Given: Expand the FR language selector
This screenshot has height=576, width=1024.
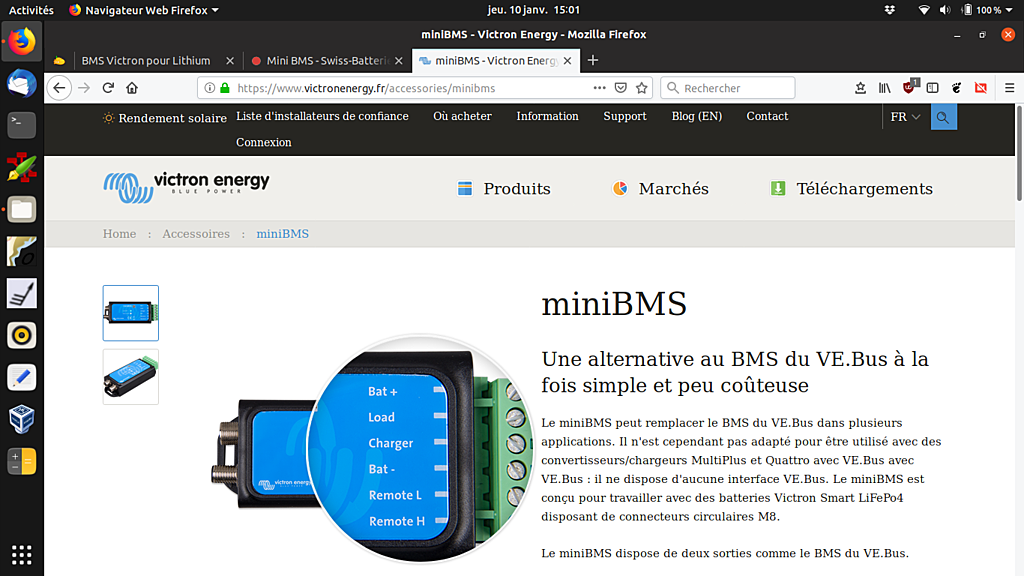Looking at the screenshot, I should tap(905, 117).
